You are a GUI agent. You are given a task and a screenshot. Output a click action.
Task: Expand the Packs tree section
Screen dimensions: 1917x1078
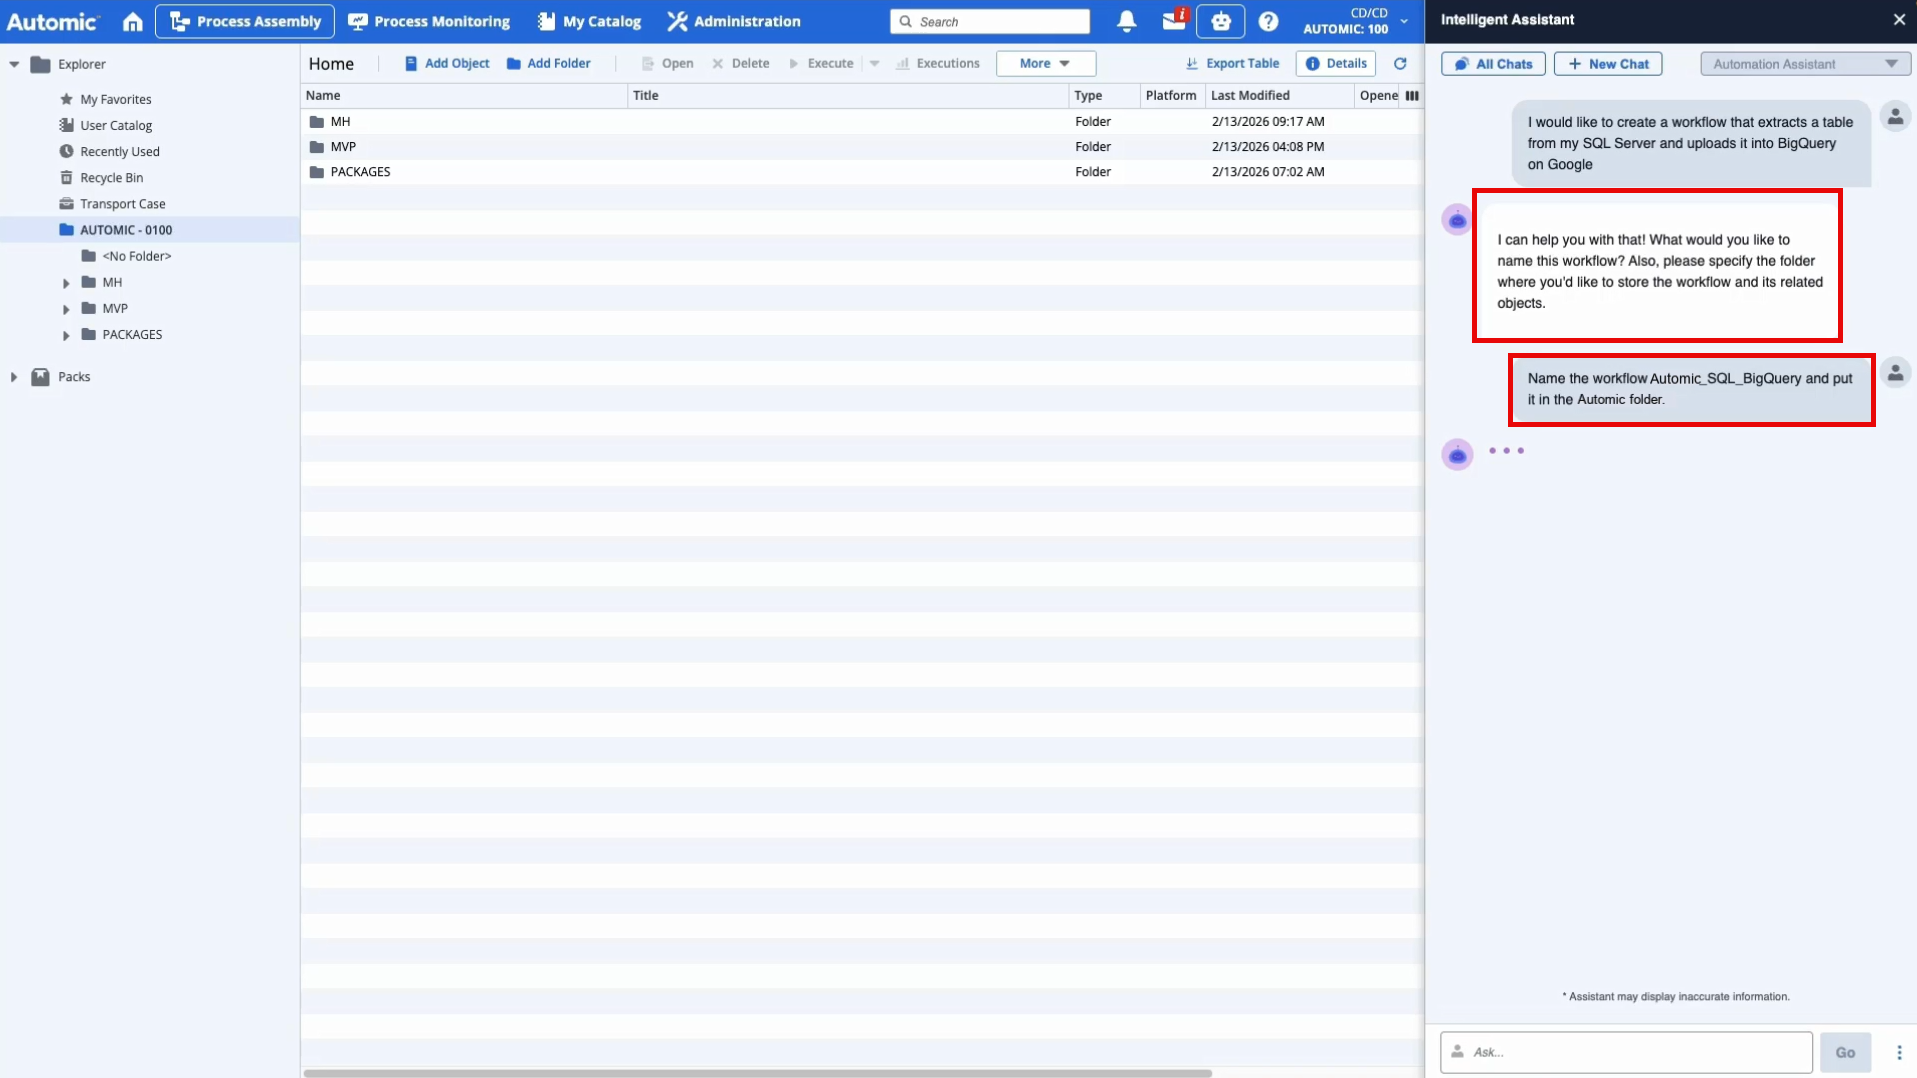14,377
